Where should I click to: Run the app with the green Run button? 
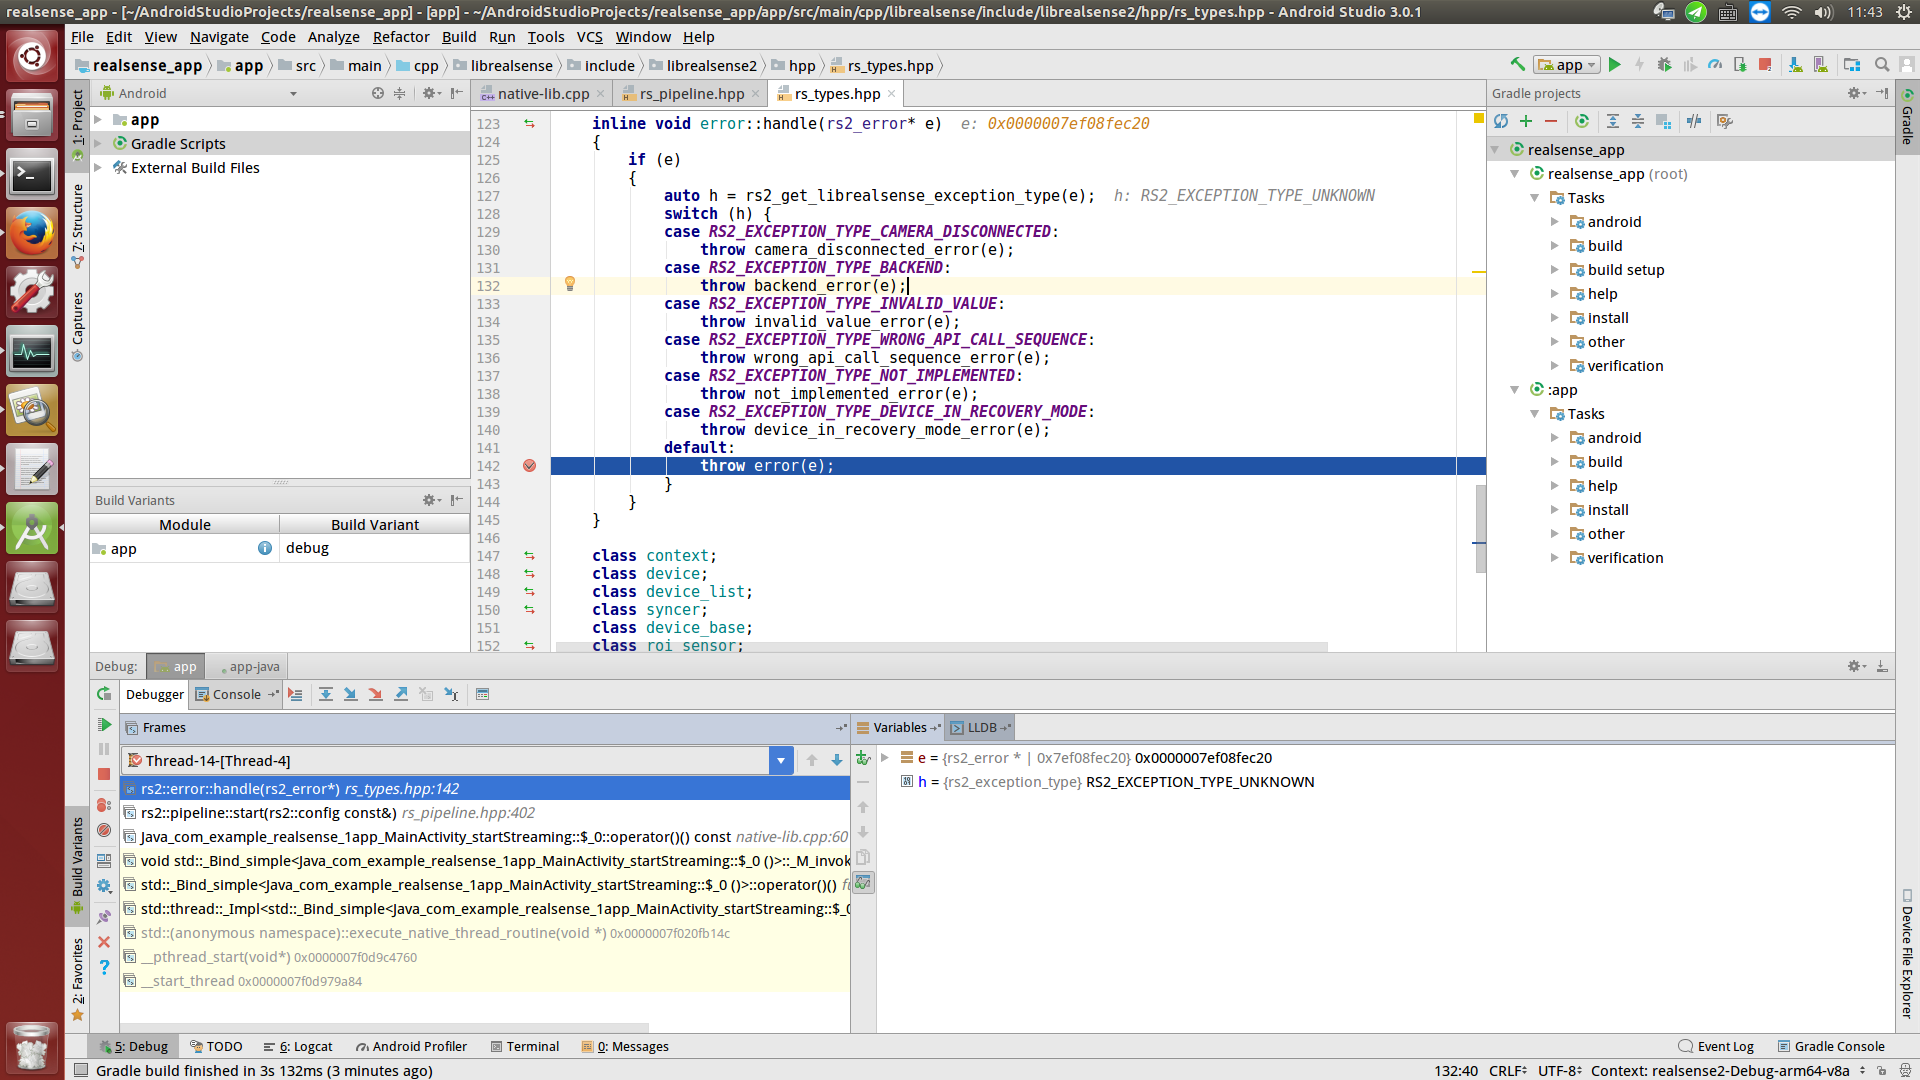point(1615,64)
